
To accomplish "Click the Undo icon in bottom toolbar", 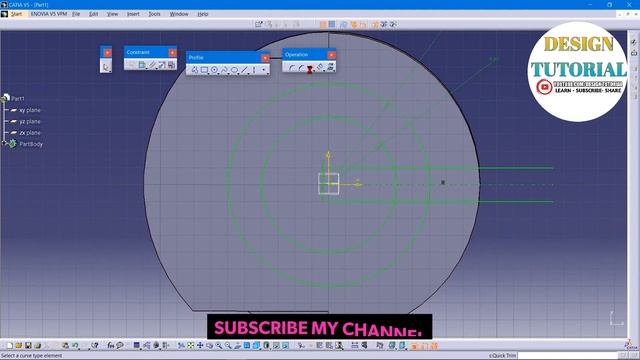I will [75, 346].
